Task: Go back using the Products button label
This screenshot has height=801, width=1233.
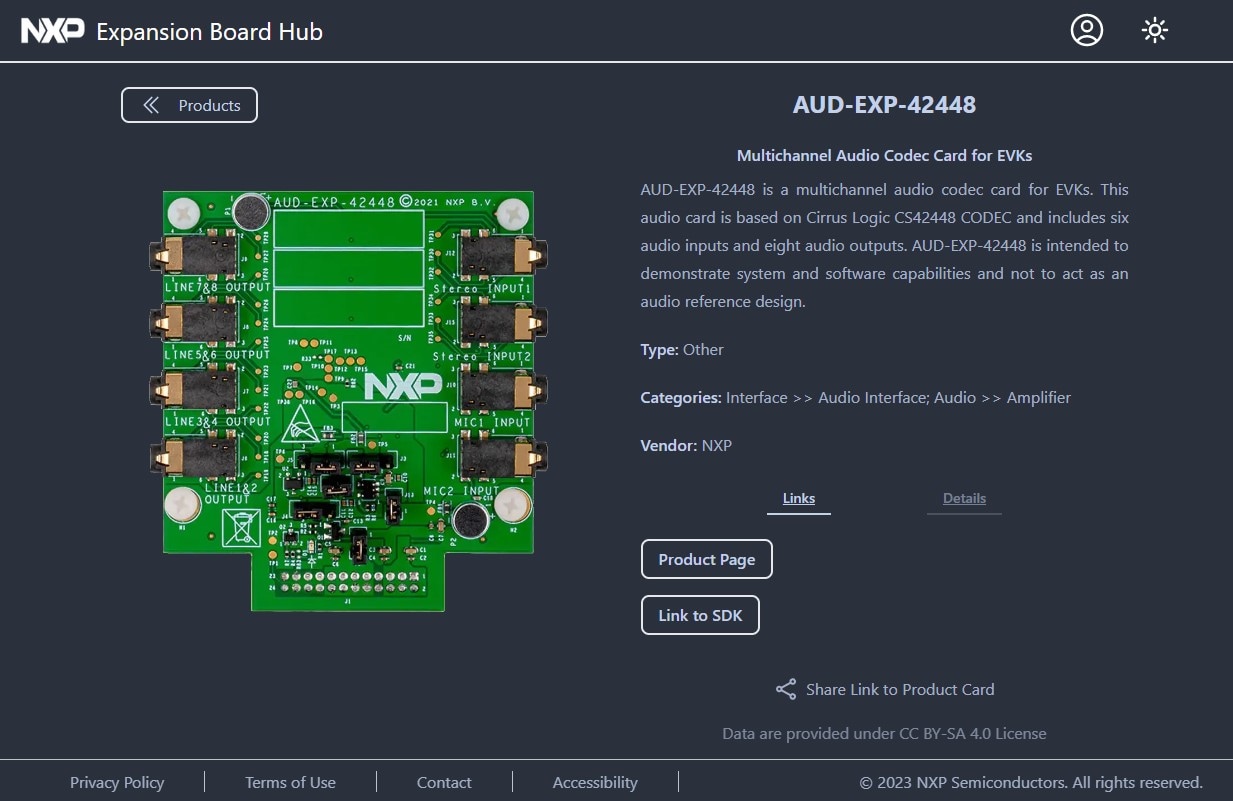Action: pyautogui.click(x=209, y=105)
